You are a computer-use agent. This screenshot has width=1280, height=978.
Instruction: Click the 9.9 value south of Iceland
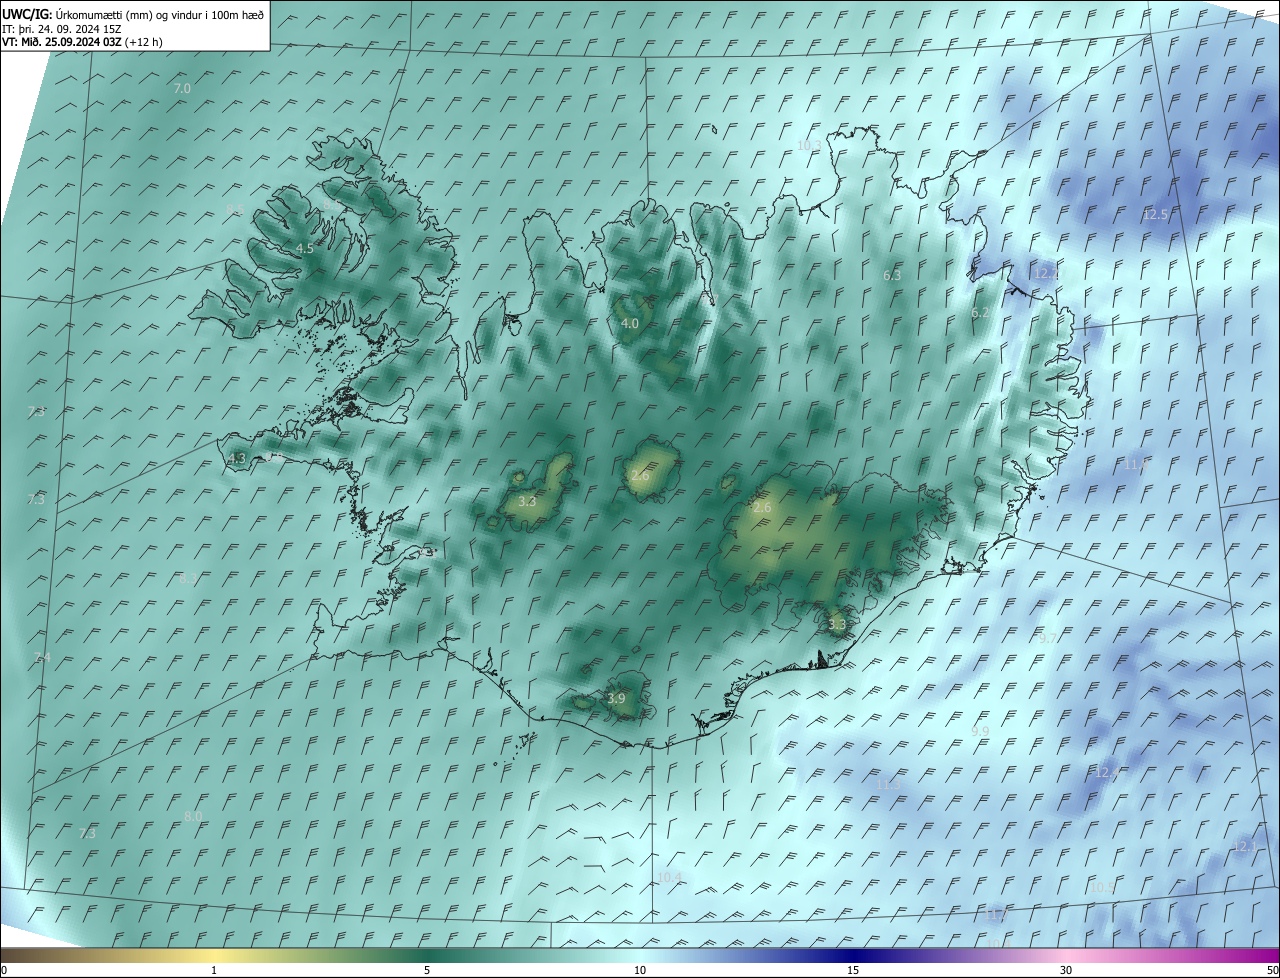tap(980, 732)
